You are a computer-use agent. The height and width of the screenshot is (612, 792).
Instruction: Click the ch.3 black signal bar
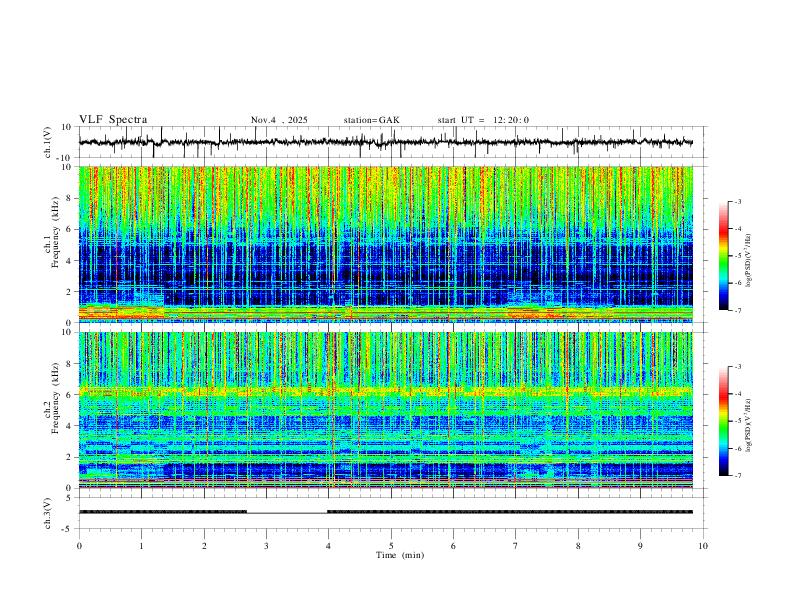(x=385, y=512)
